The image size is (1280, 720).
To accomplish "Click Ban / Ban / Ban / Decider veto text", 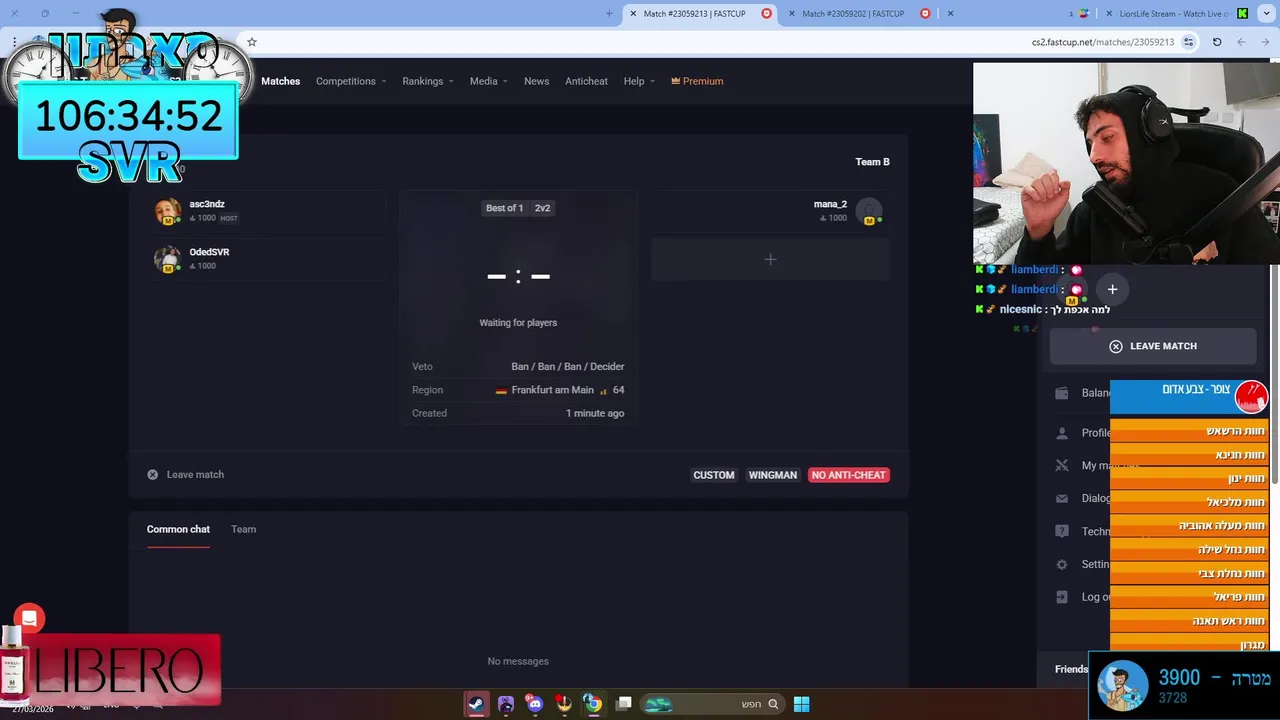I will pos(568,367).
